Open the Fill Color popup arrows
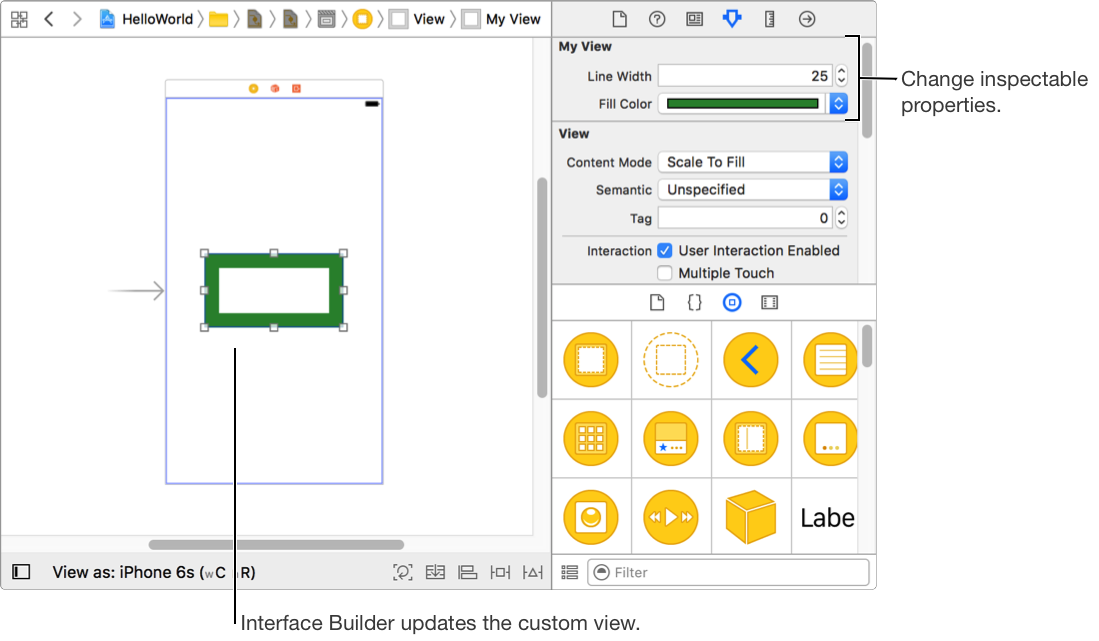1099x641 pixels. tap(838, 103)
